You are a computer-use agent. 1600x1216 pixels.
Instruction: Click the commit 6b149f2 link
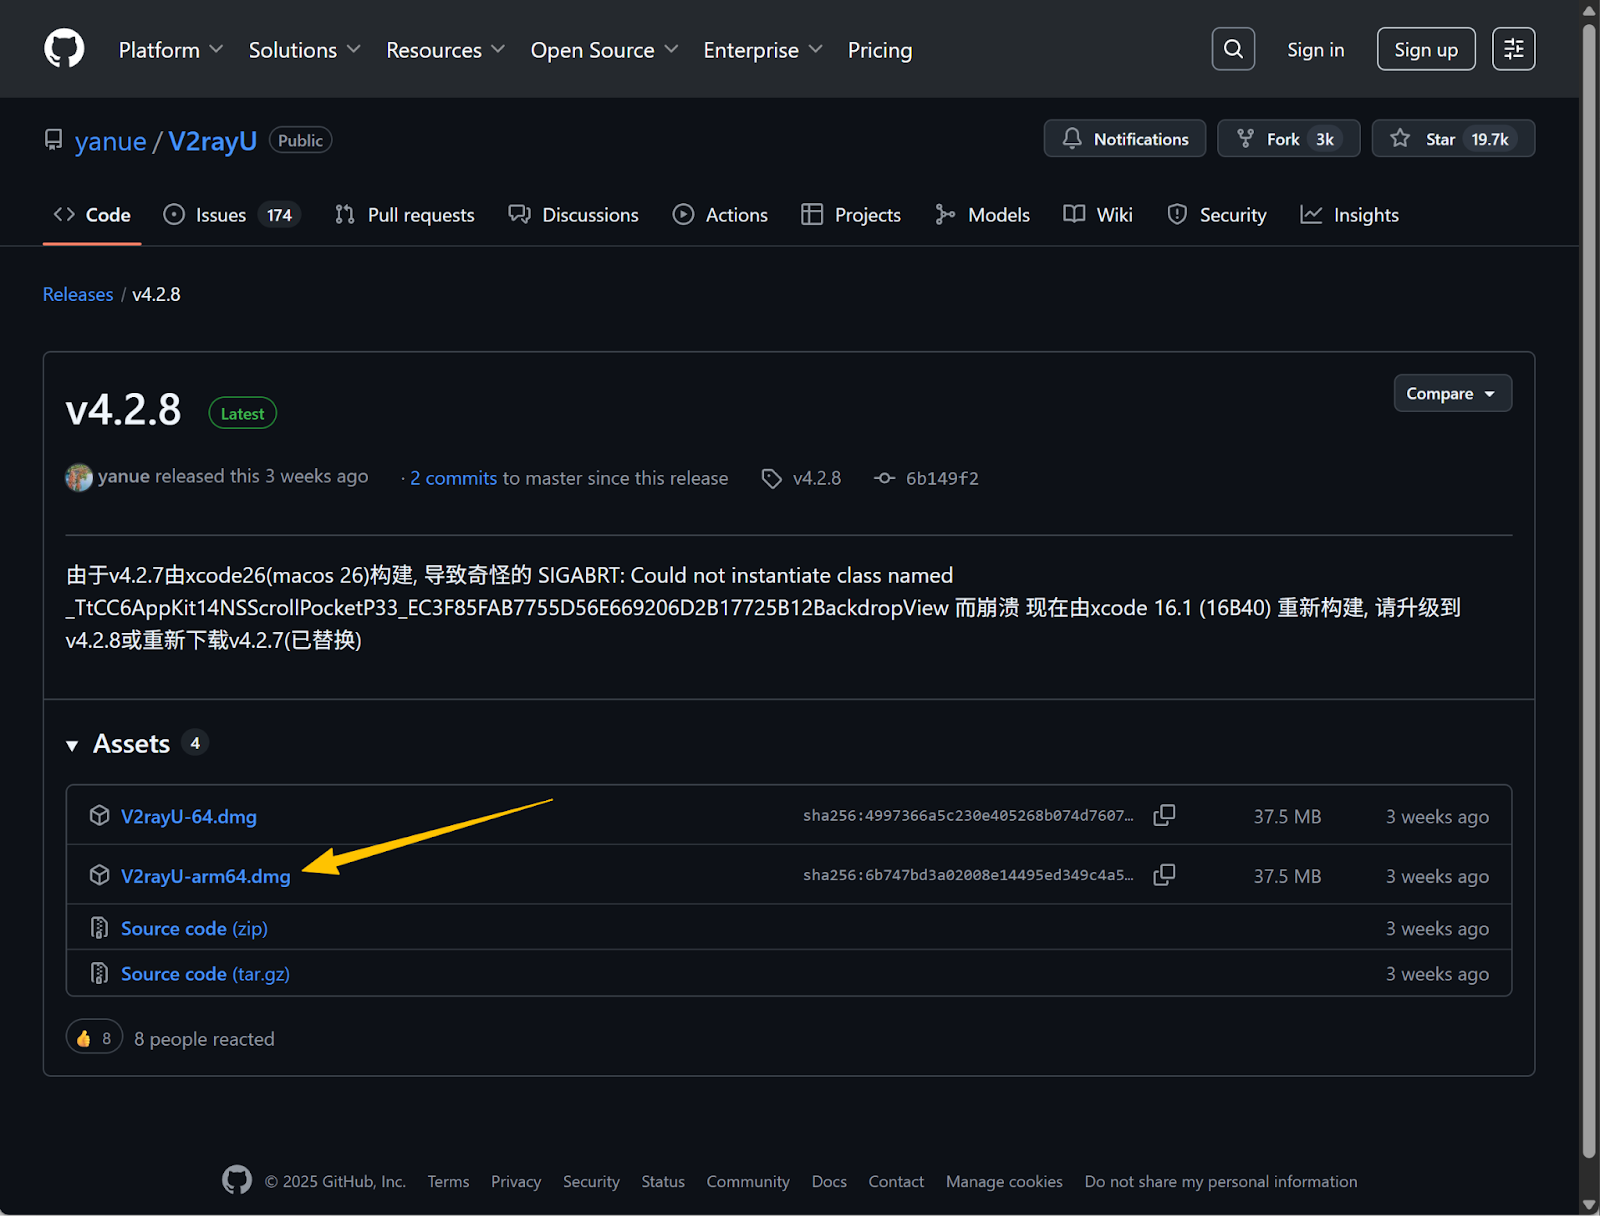pos(941,479)
